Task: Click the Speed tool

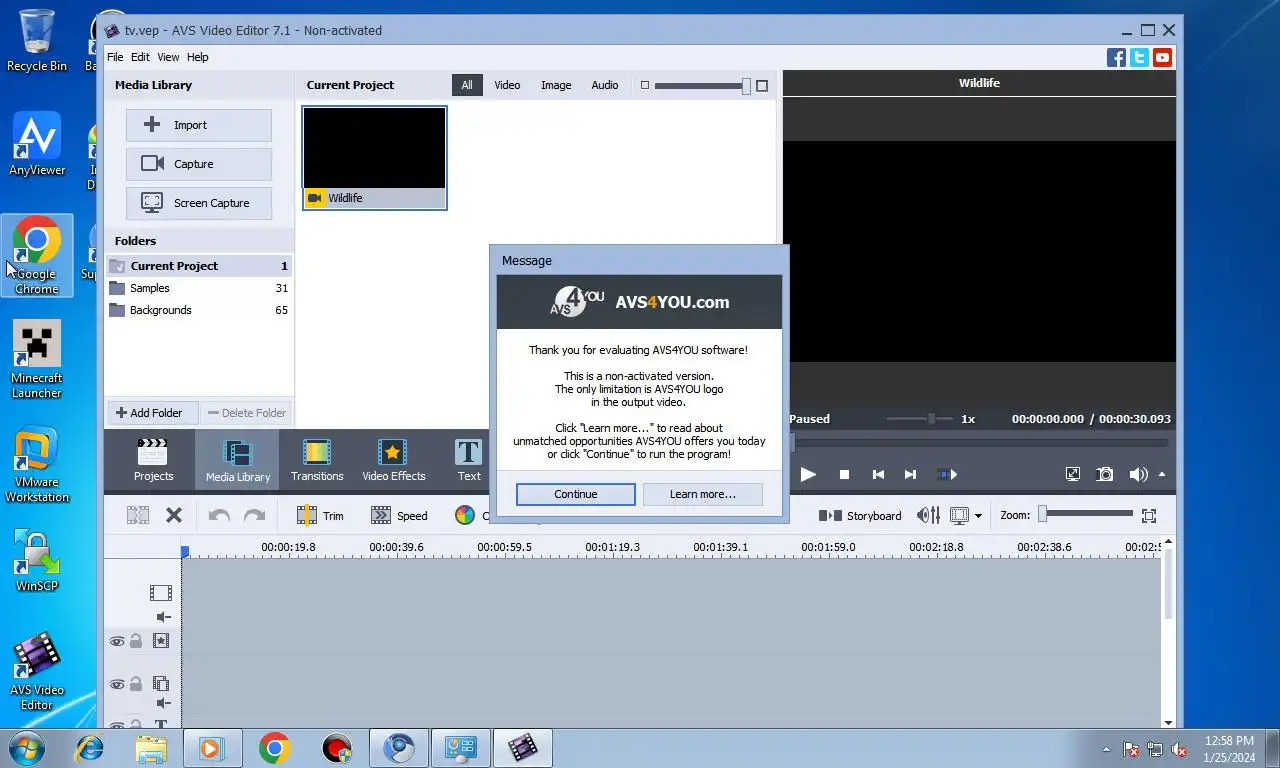Action: (x=399, y=516)
